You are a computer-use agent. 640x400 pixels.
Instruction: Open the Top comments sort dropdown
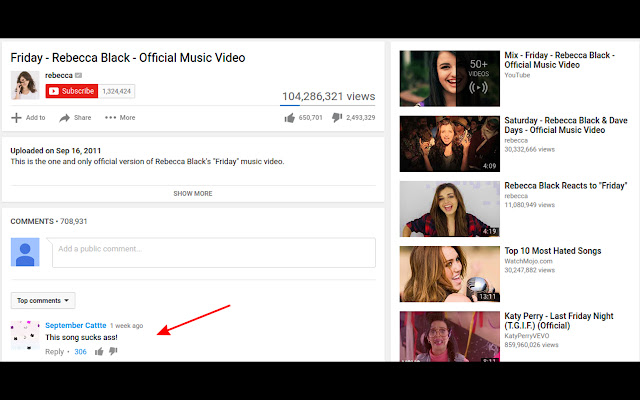[x=43, y=300]
